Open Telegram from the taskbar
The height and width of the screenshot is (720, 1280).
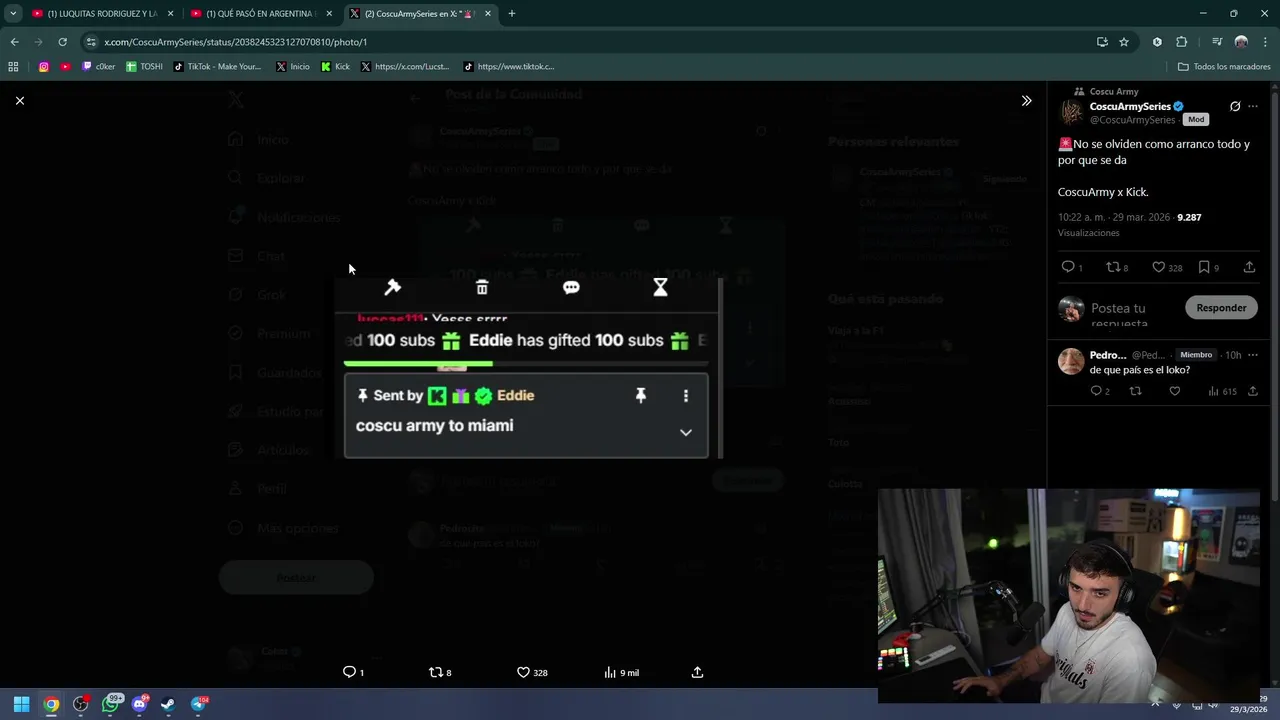198,704
